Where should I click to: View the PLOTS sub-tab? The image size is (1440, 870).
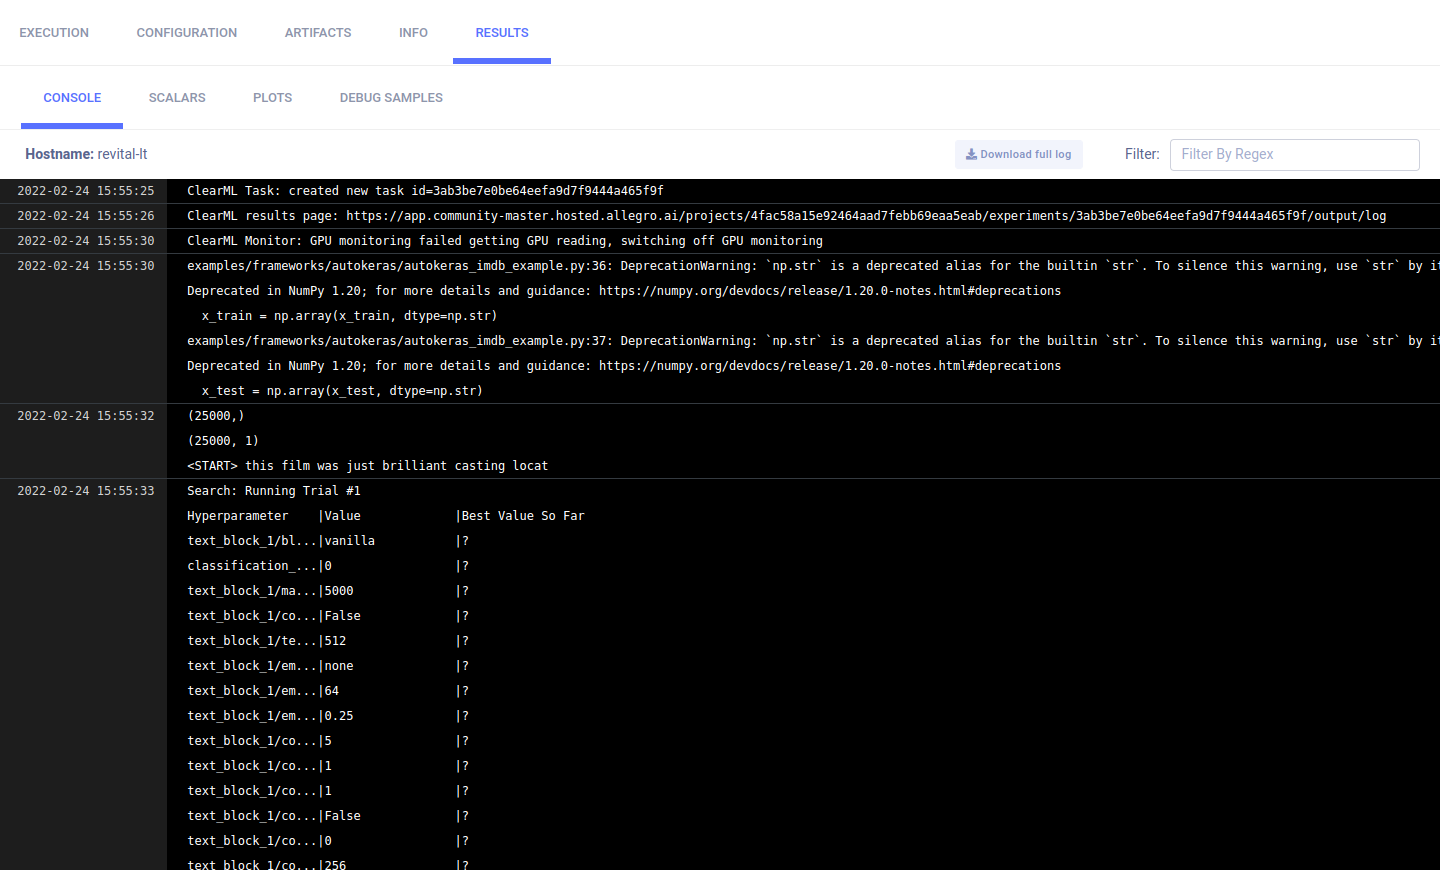(x=272, y=98)
